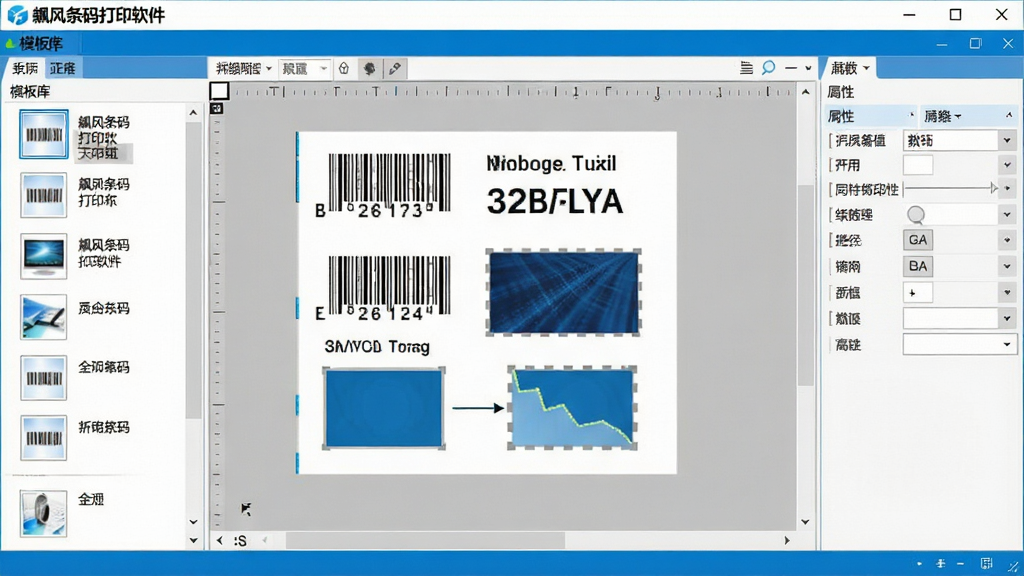Viewport: 1024px width, 576px height.
Task: Select the highlighted first barcode template thumbnail
Action: coord(44,135)
